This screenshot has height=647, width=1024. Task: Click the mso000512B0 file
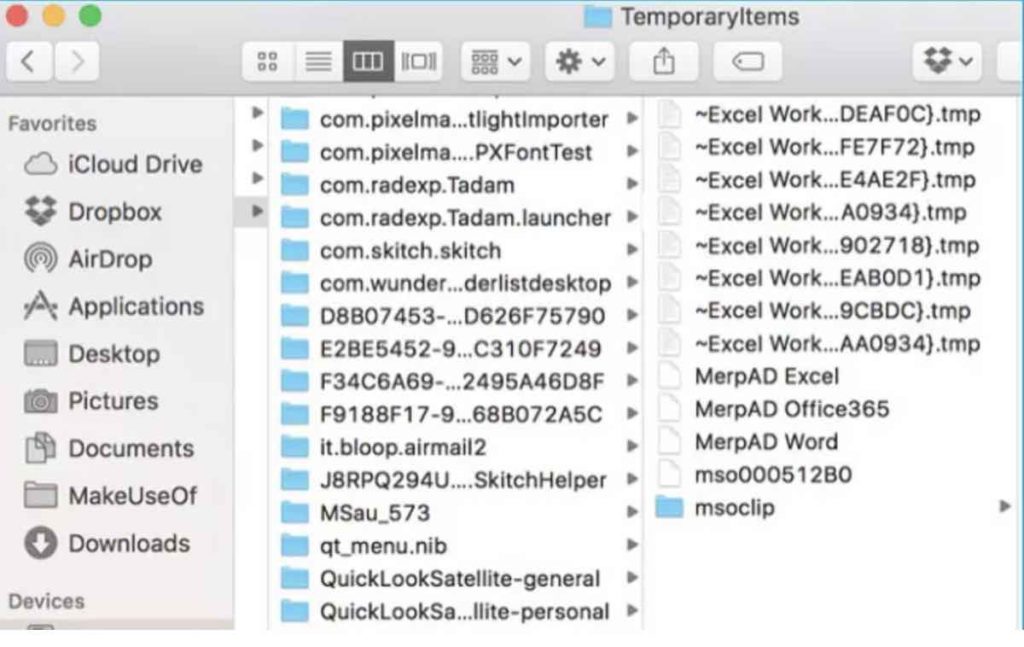772,475
